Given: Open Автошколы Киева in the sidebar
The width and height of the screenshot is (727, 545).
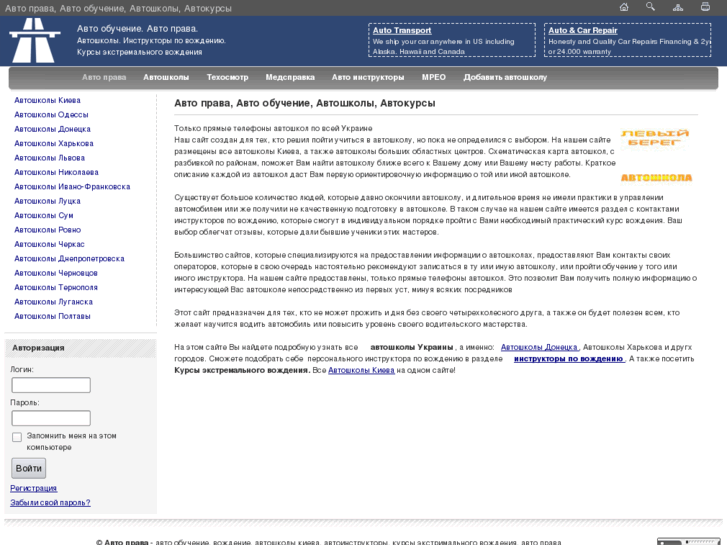Looking at the screenshot, I should tap(47, 100).
